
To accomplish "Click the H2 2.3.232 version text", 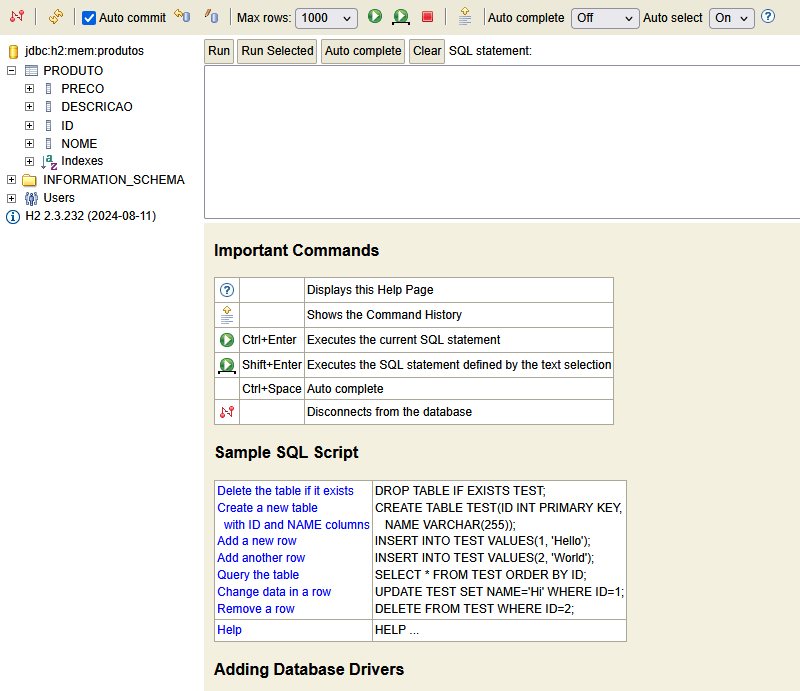I will pyautogui.click(x=91, y=216).
